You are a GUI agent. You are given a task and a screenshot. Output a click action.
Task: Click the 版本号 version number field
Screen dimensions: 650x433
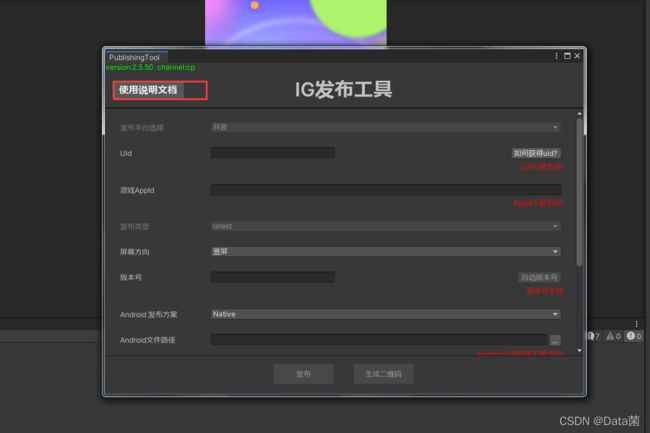point(273,277)
